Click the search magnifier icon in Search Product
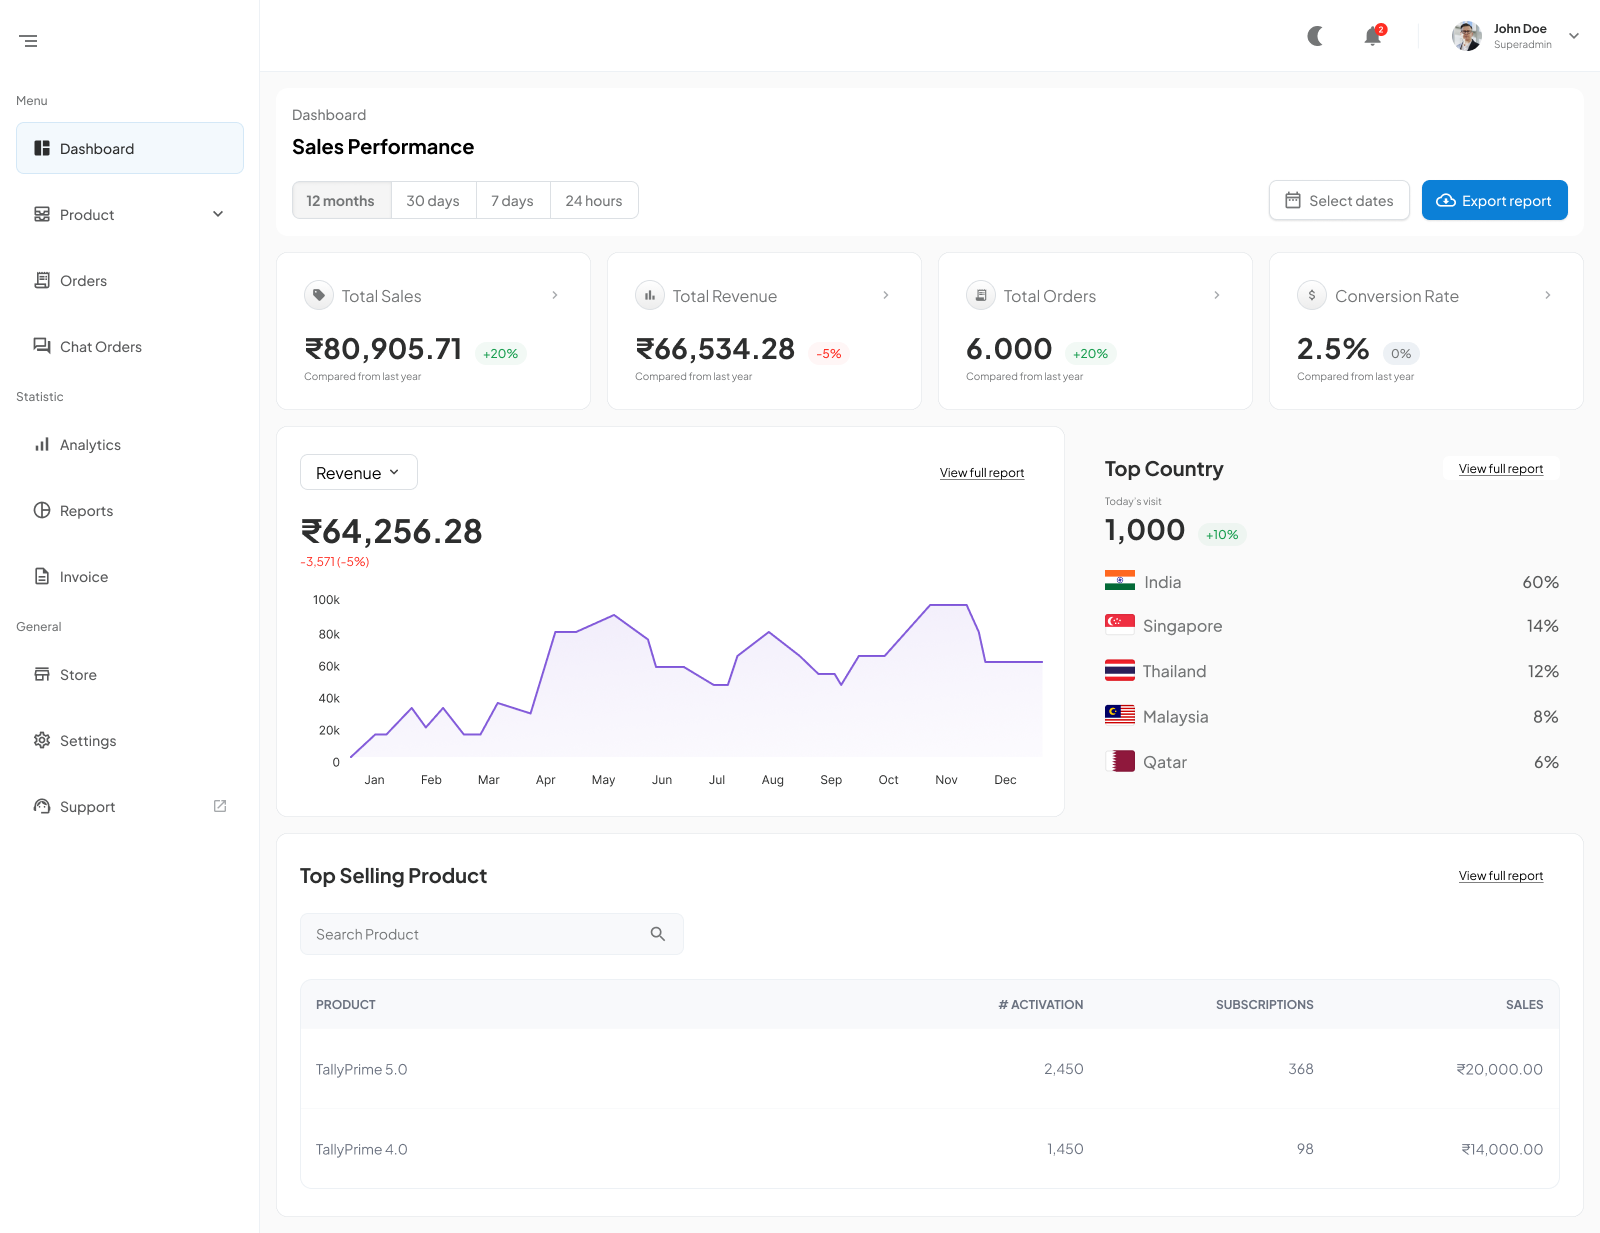This screenshot has width=1600, height=1233. tap(658, 934)
